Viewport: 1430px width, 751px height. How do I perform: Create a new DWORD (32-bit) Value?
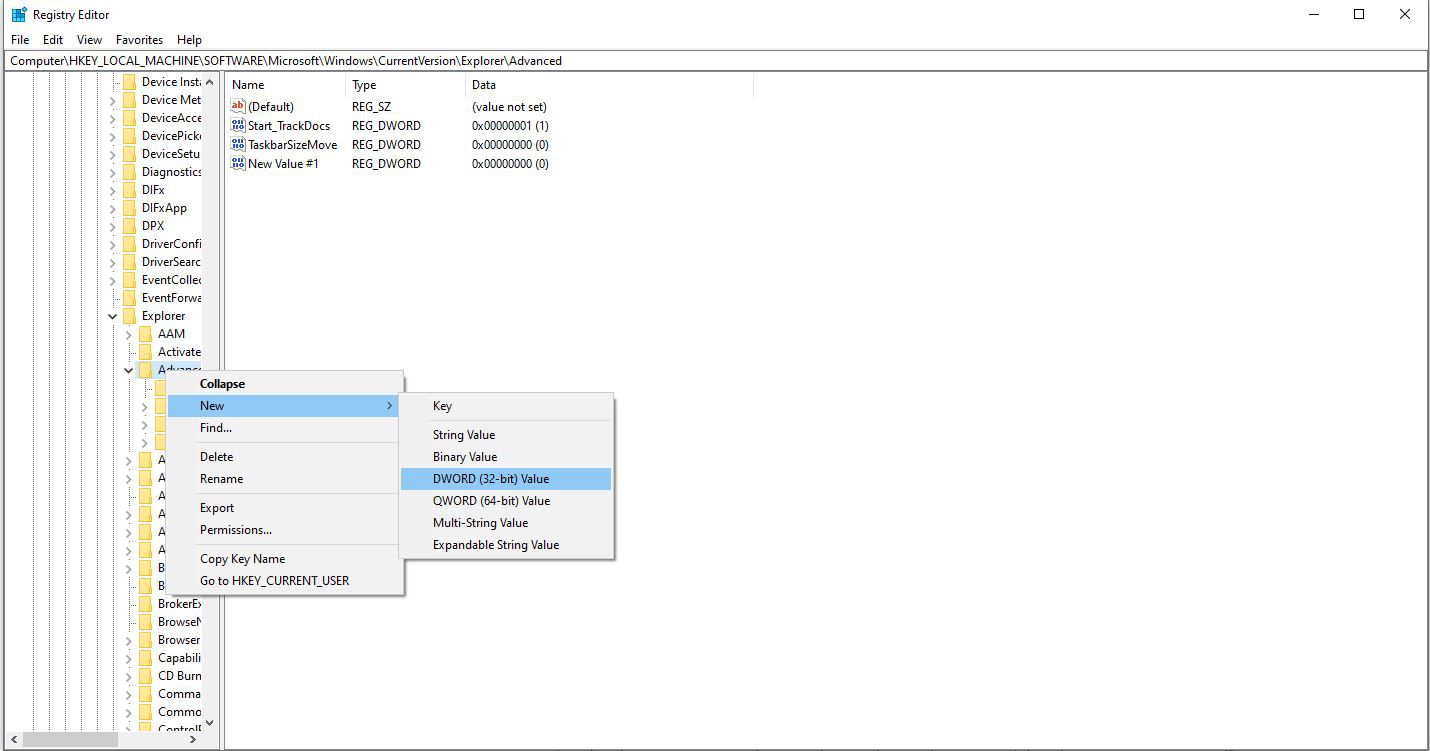click(x=506, y=479)
